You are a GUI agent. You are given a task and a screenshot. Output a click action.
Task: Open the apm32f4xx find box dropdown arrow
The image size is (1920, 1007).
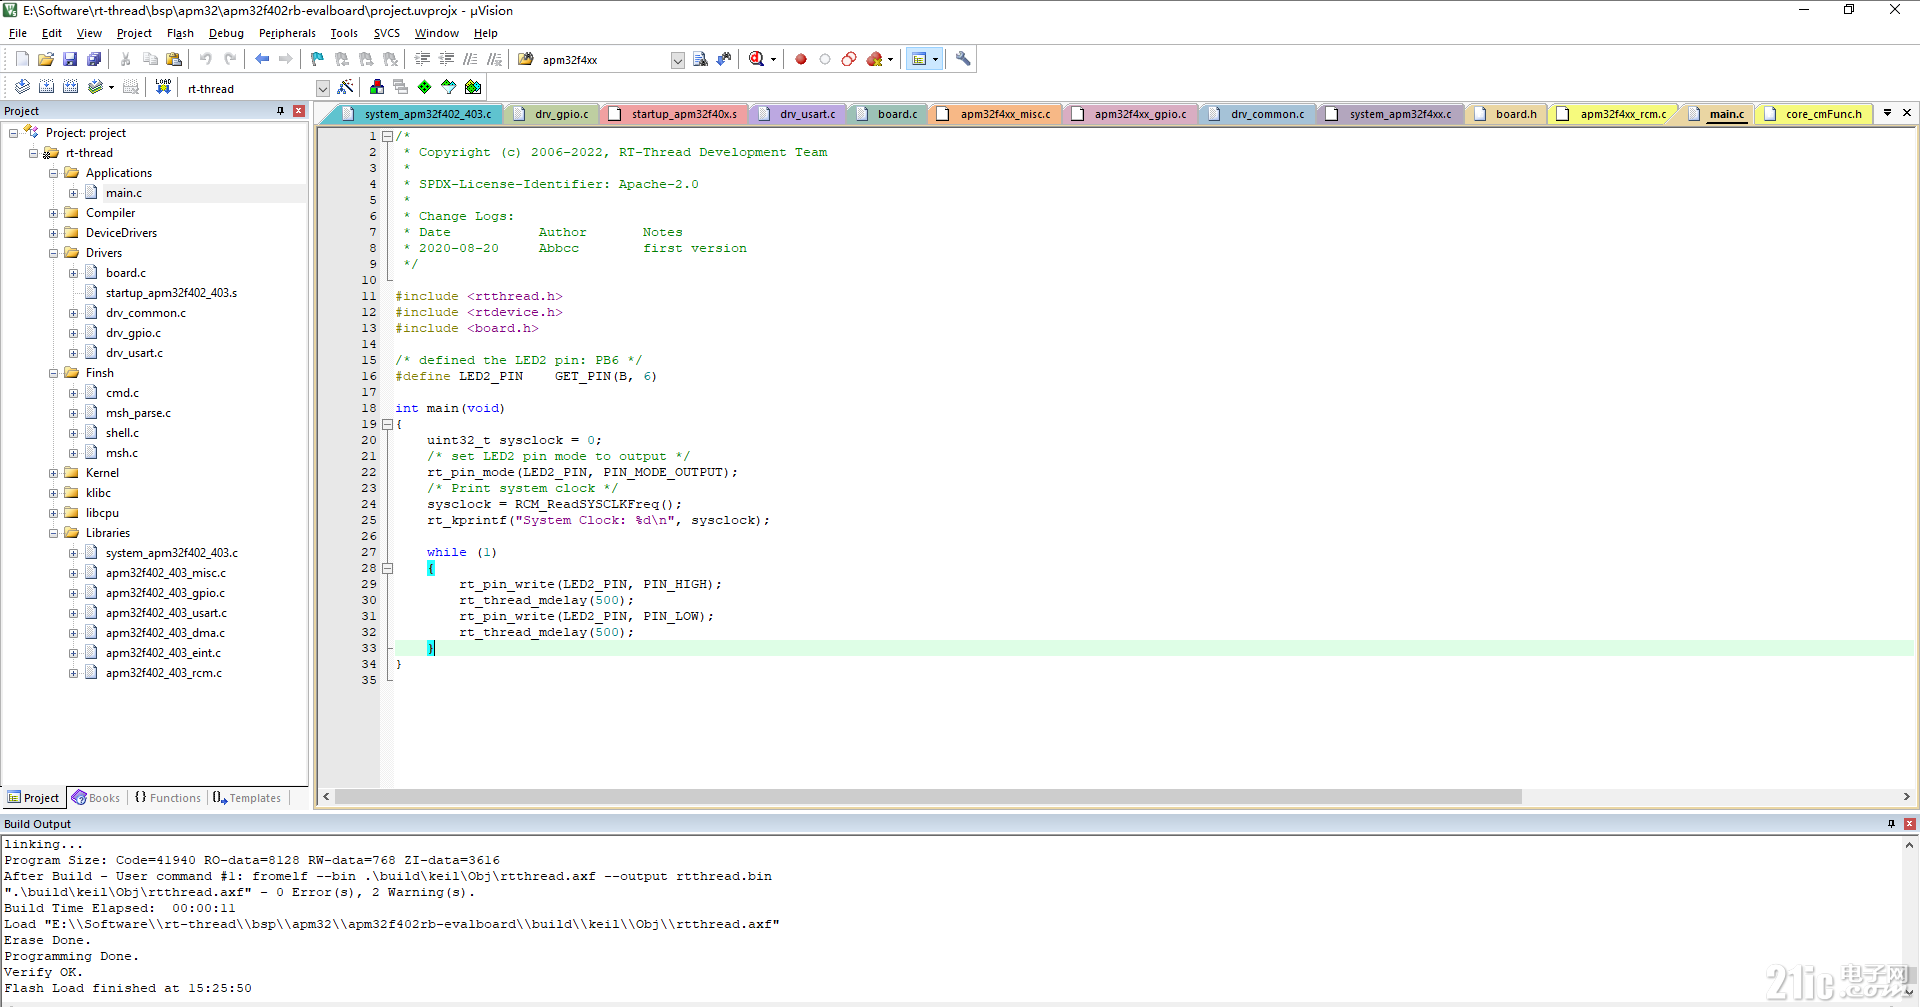click(x=677, y=60)
